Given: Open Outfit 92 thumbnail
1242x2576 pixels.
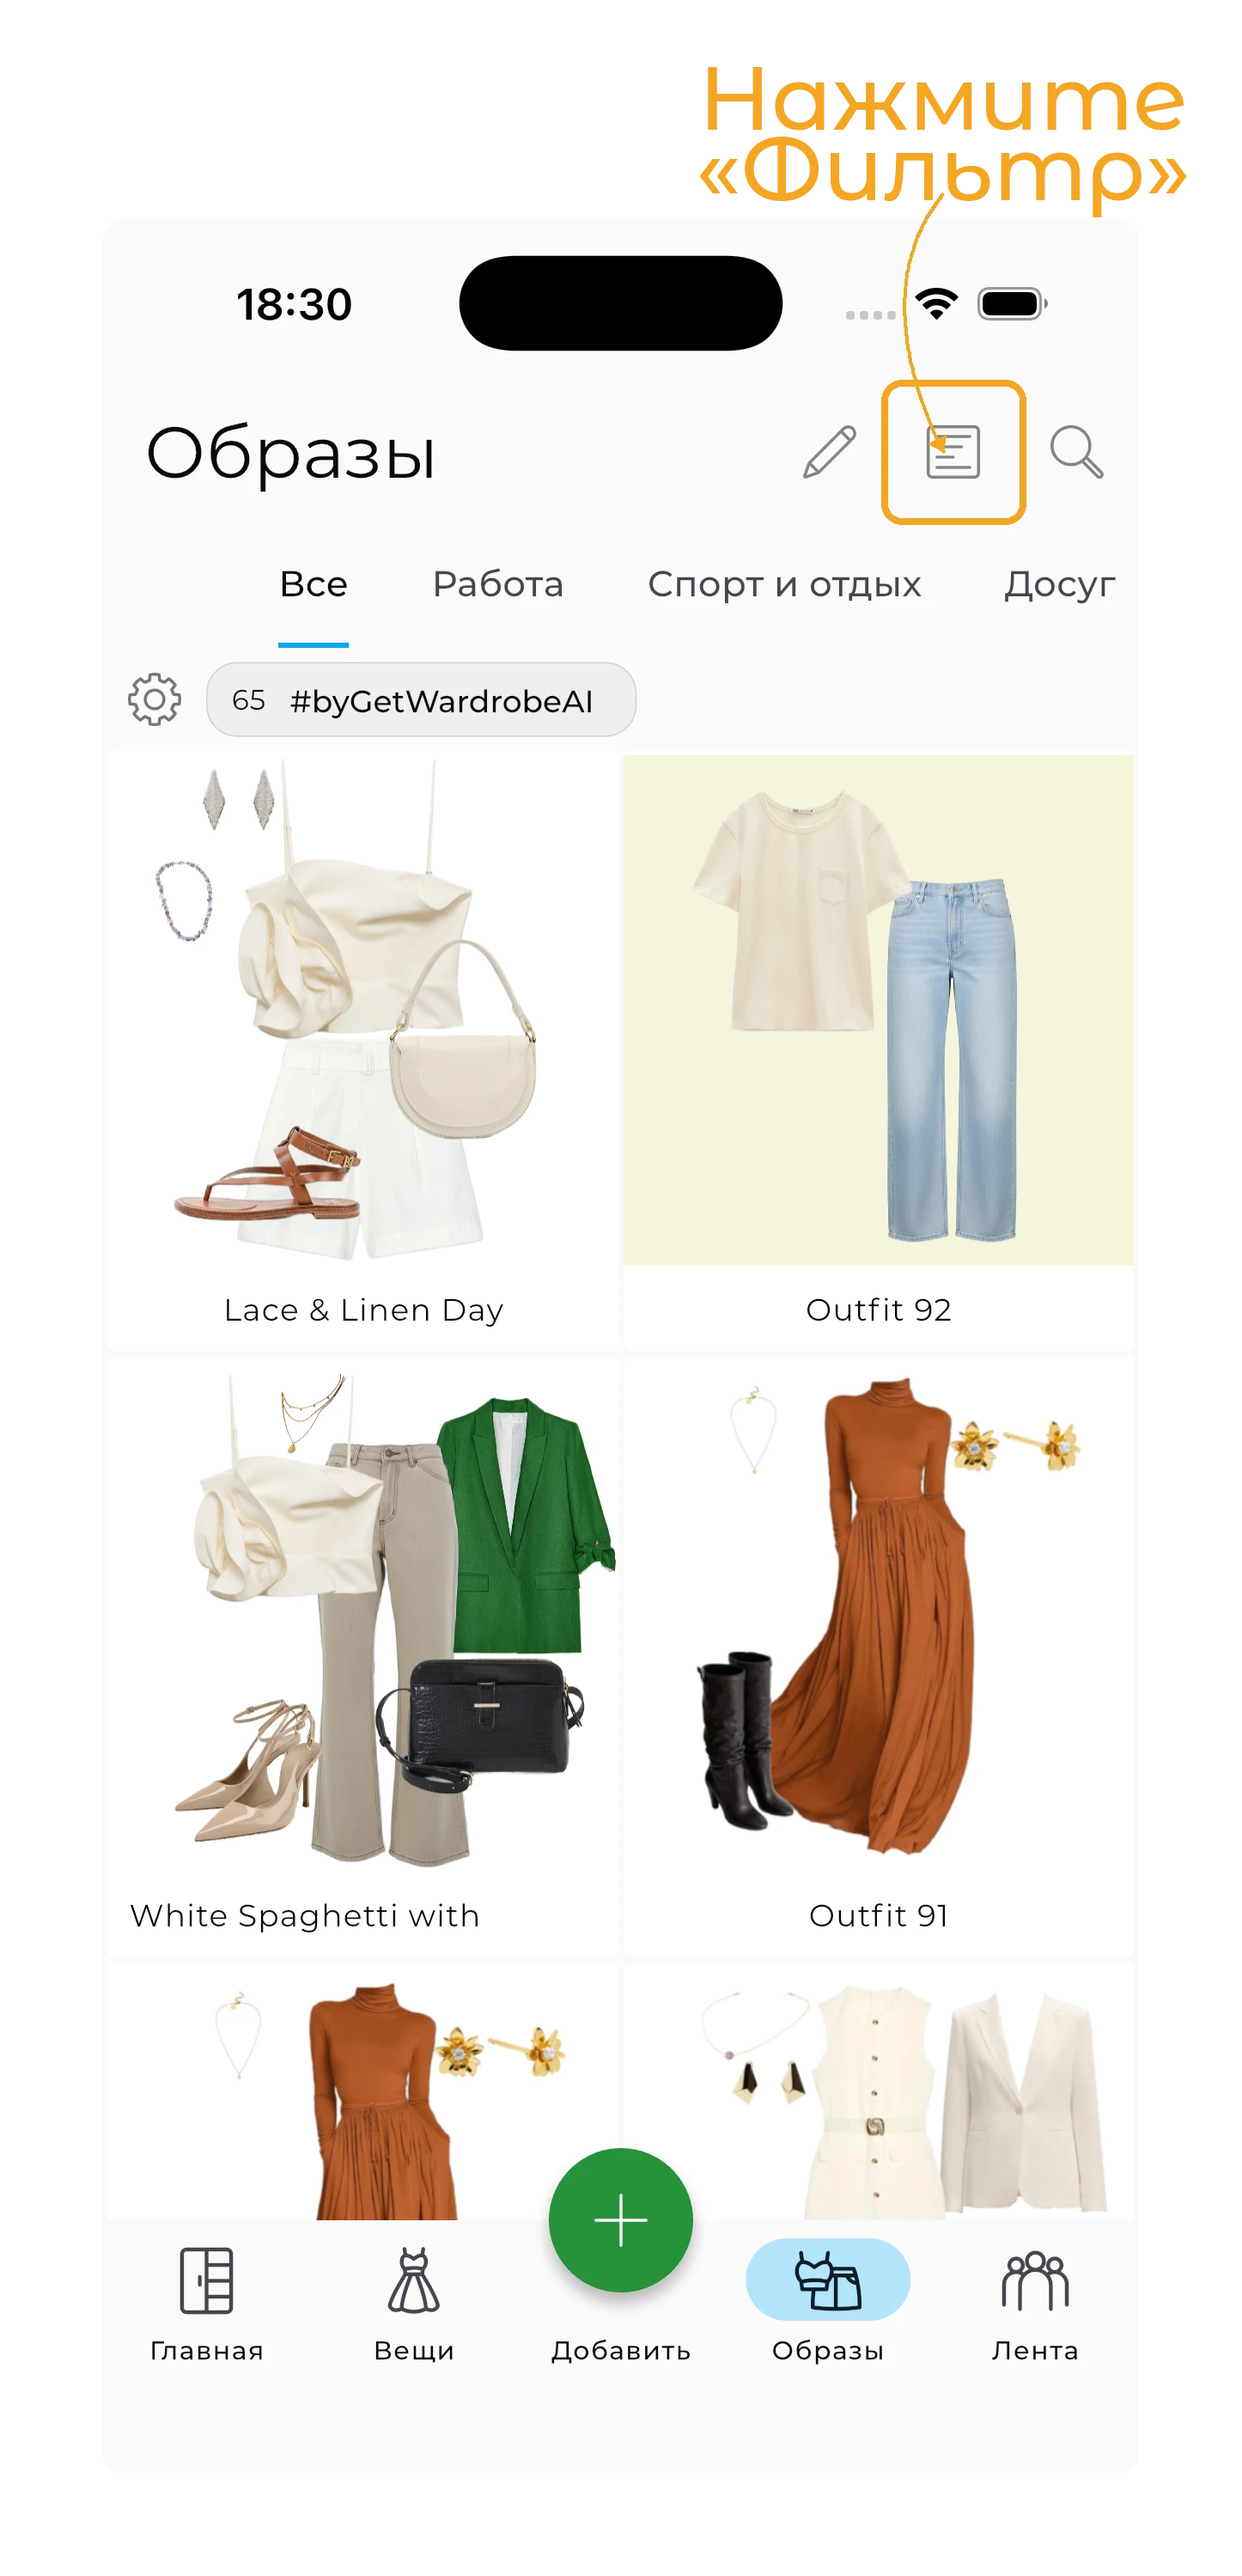Looking at the screenshot, I should tap(878, 1050).
